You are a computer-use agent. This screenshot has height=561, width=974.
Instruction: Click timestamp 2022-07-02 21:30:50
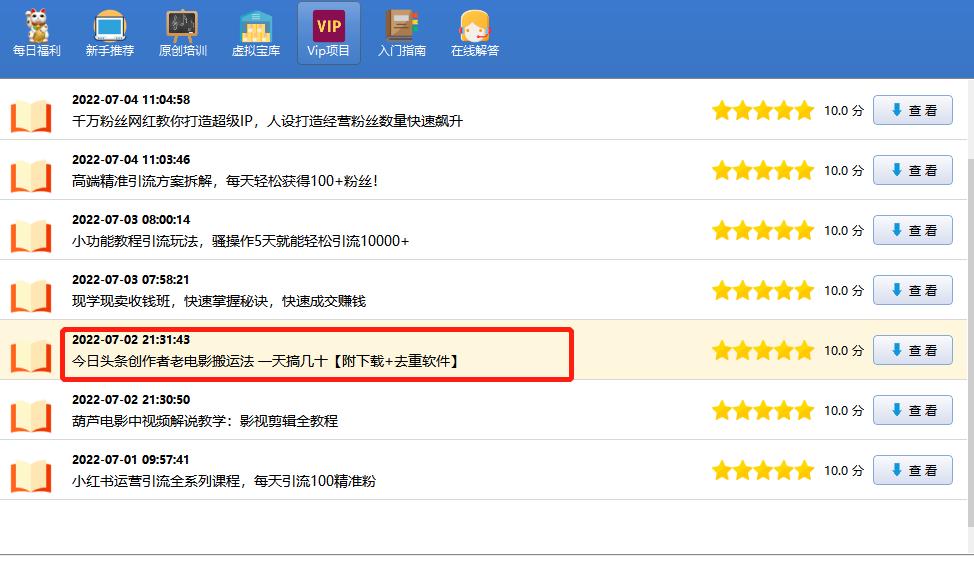point(131,399)
